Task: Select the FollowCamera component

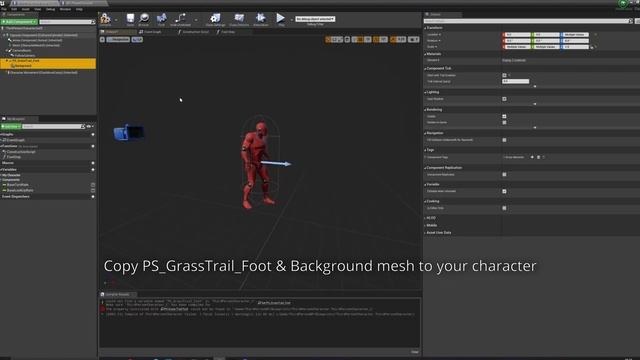Action: tap(24, 55)
